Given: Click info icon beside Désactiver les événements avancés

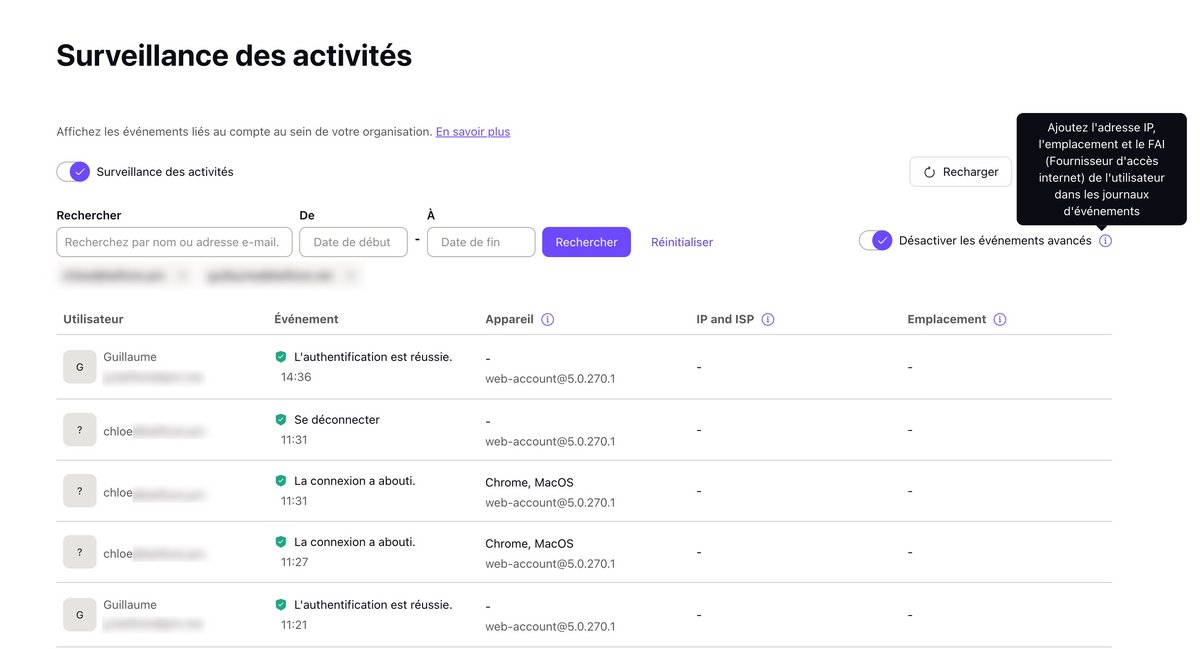Looking at the screenshot, I should [1105, 241].
